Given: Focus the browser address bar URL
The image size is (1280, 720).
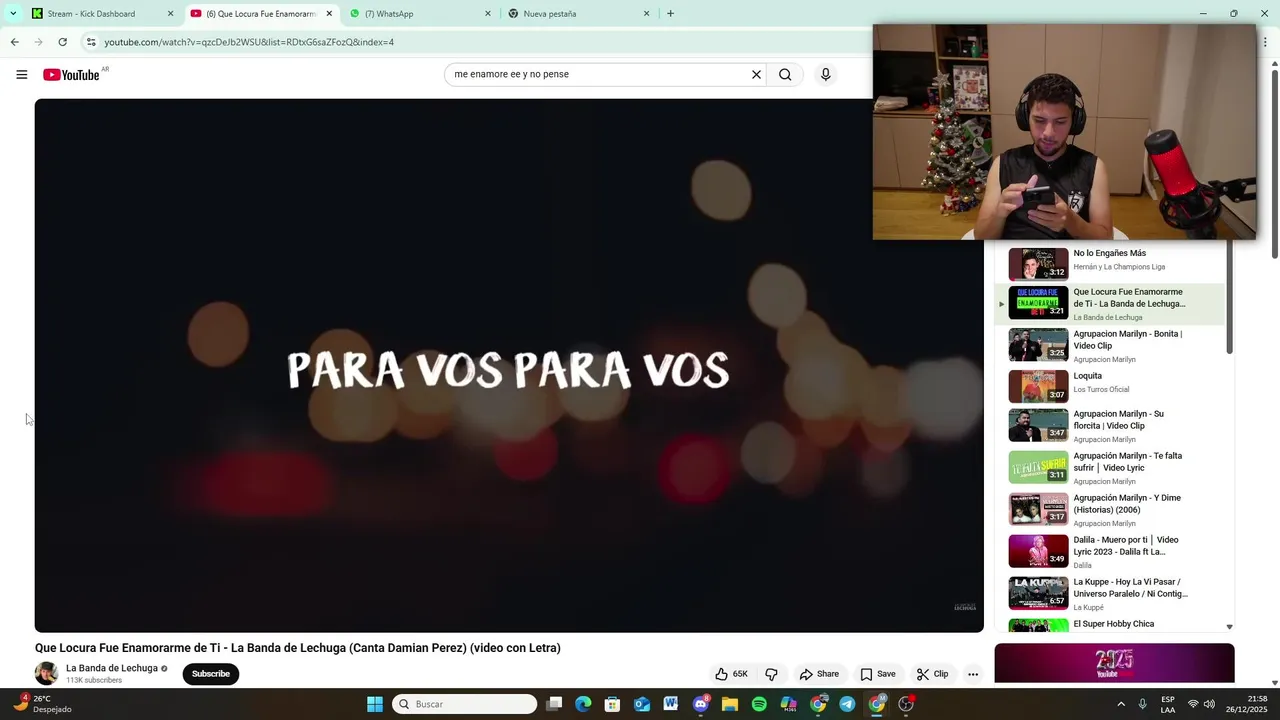Looking at the screenshot, I should pyautogui.click(x=249, y=42).
